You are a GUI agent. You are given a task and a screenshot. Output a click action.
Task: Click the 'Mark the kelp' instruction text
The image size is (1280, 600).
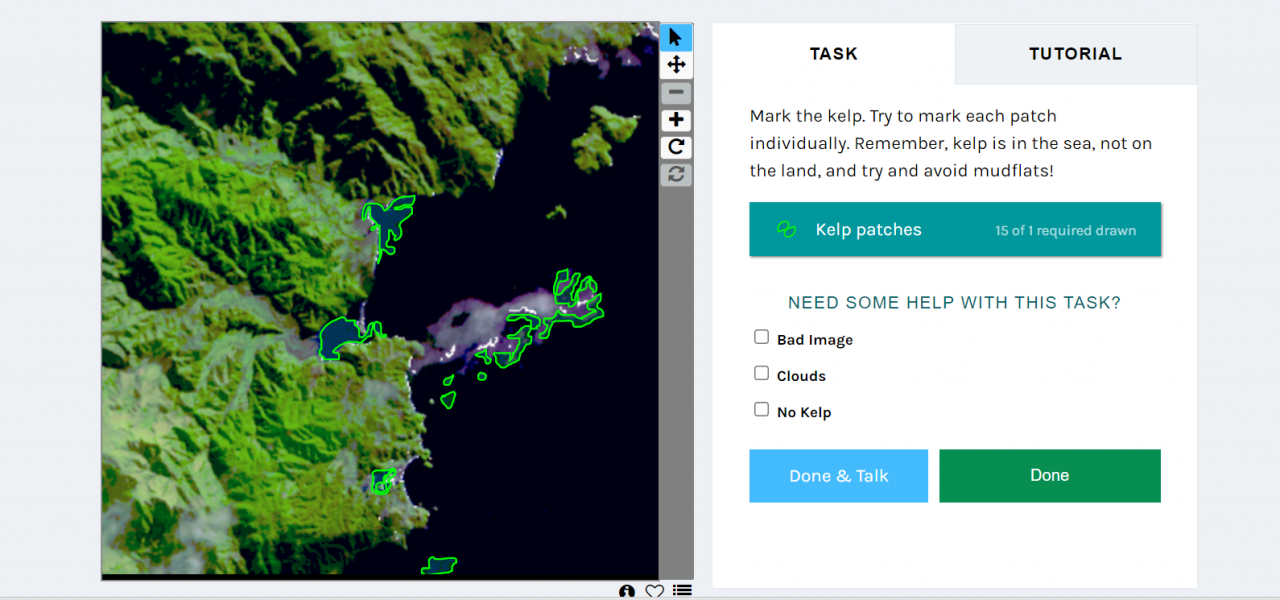951,143
